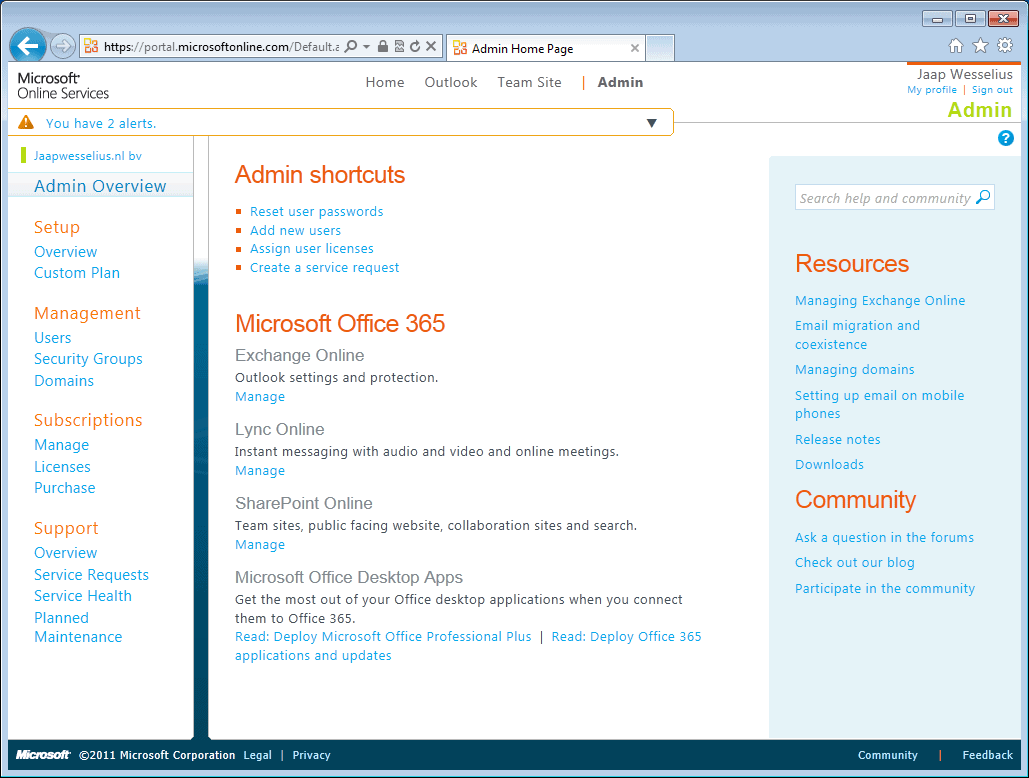Open Email migration and coexistence resource
This screenshot has width=1029, height=778.
(857, 335)
